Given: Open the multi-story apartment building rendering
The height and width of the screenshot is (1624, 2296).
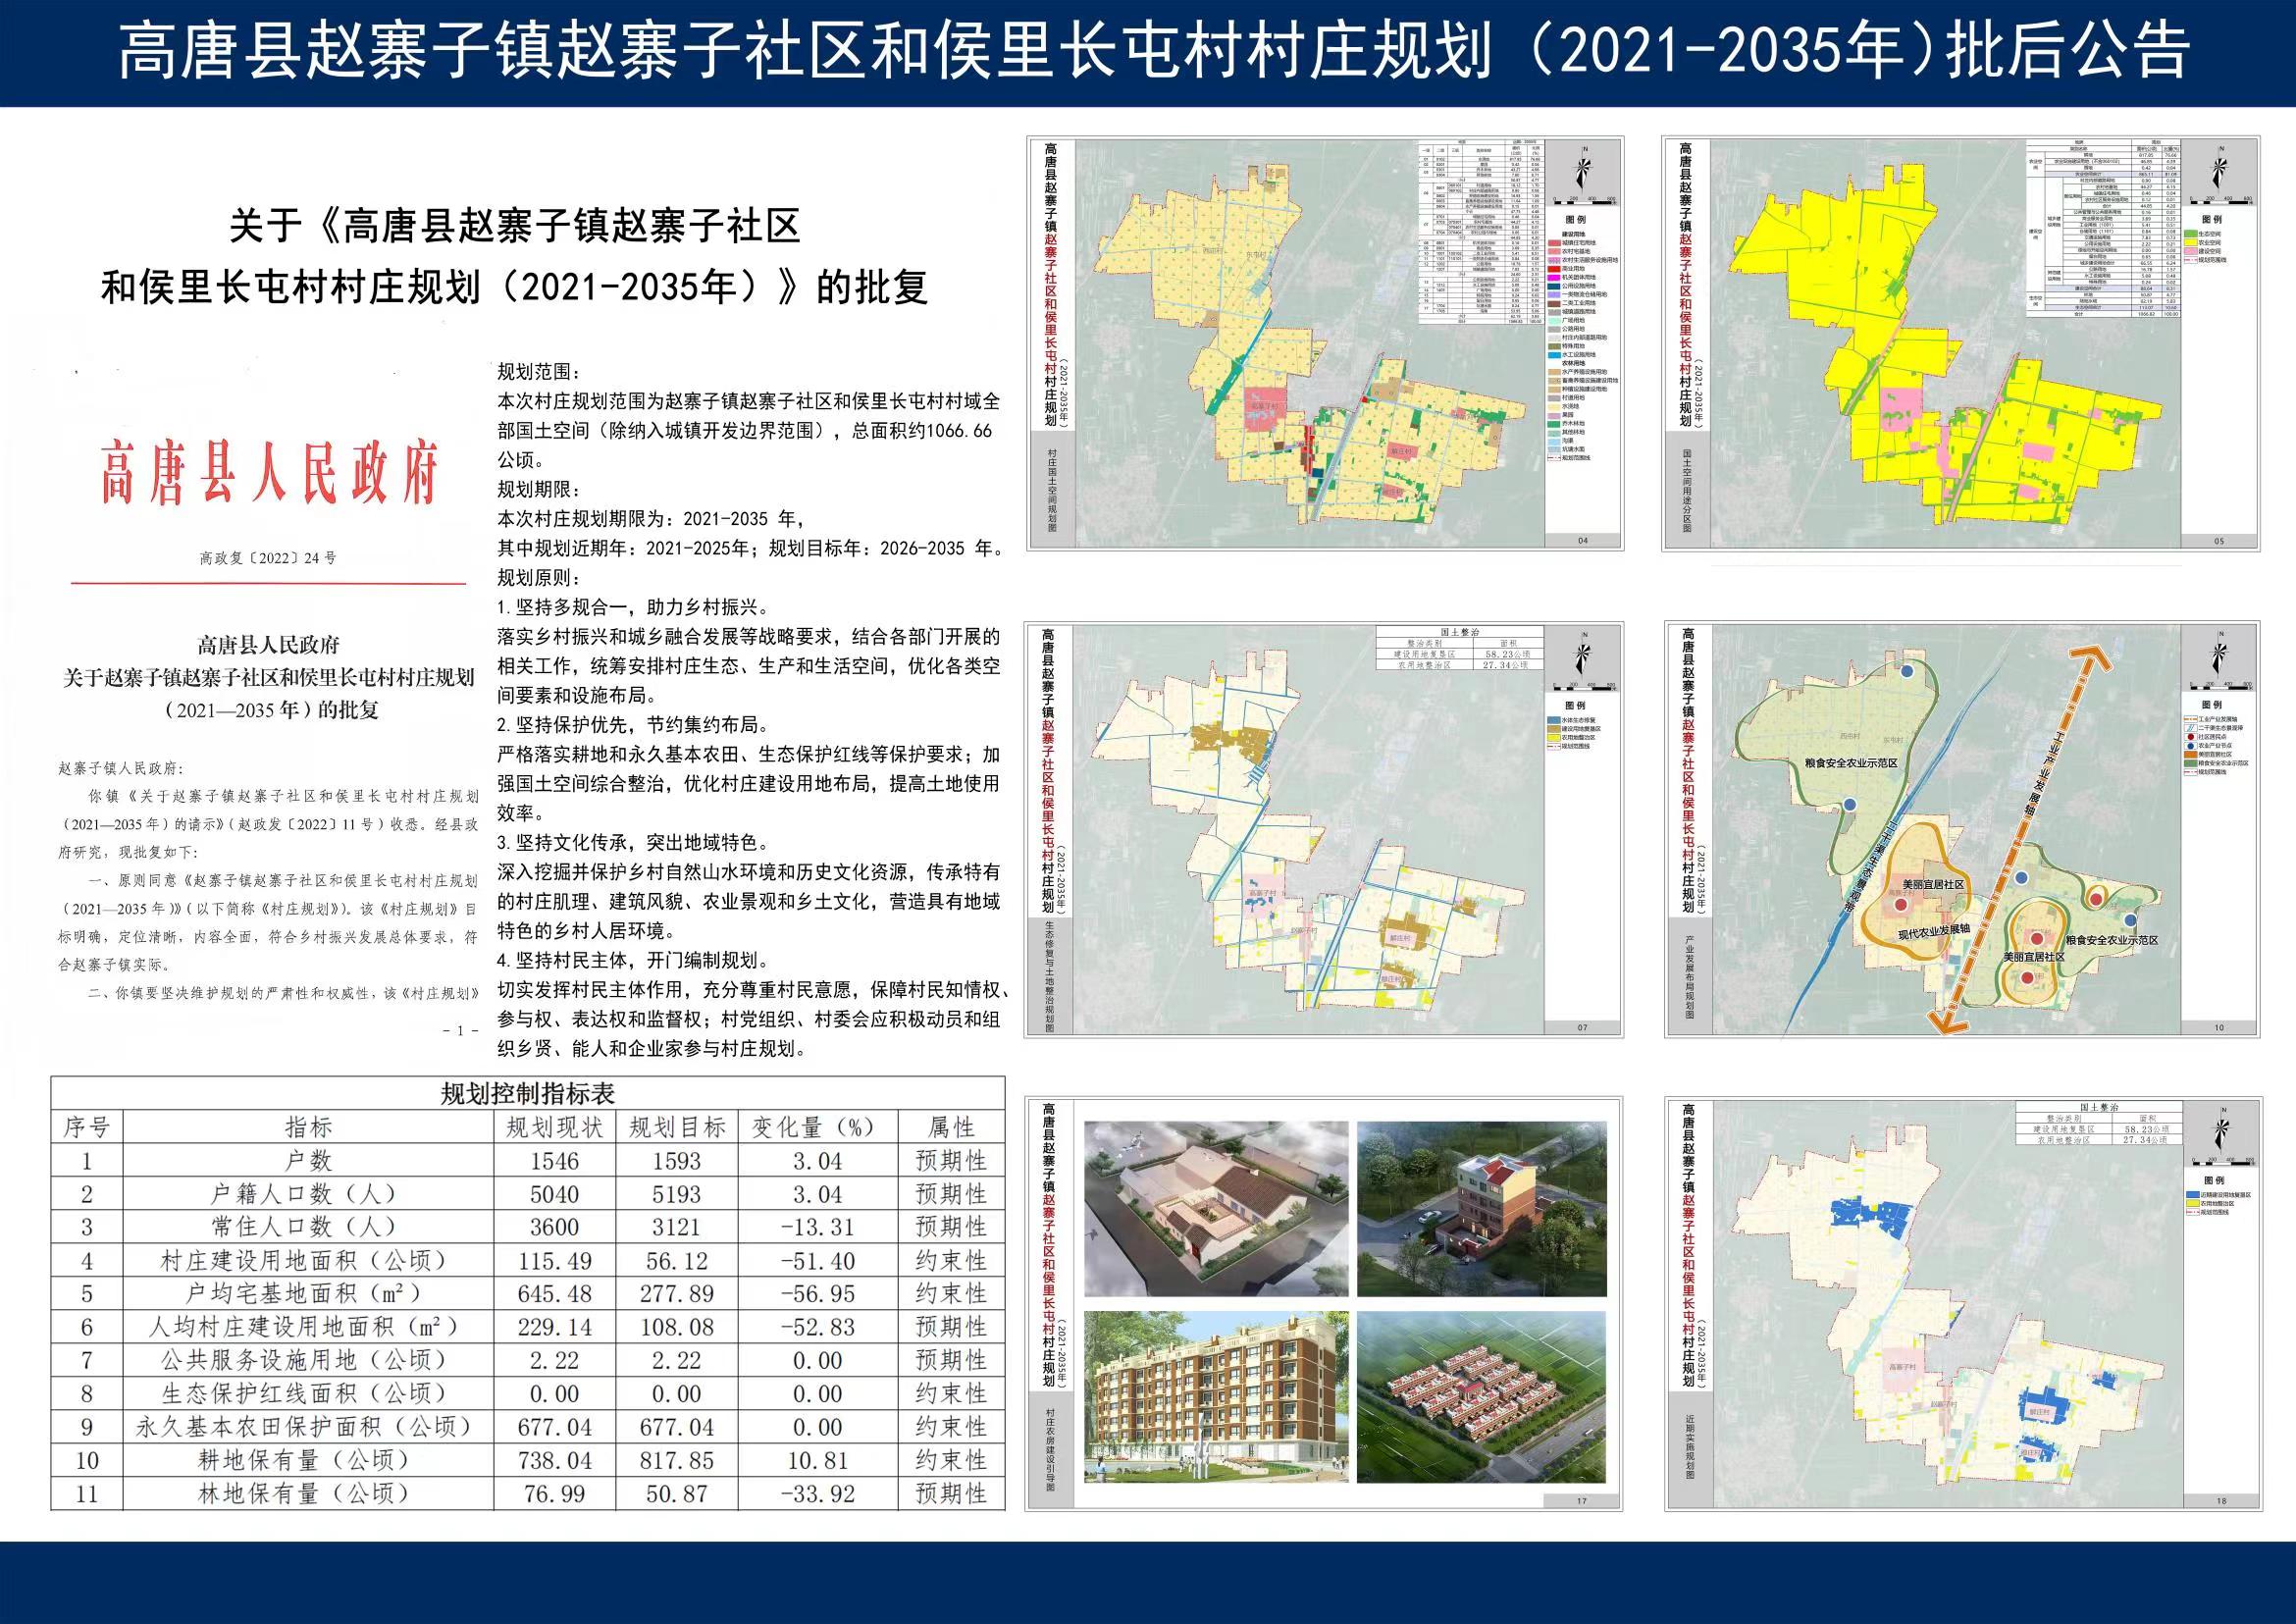Looking at the screenshot, I should tap(1217, 1396).
